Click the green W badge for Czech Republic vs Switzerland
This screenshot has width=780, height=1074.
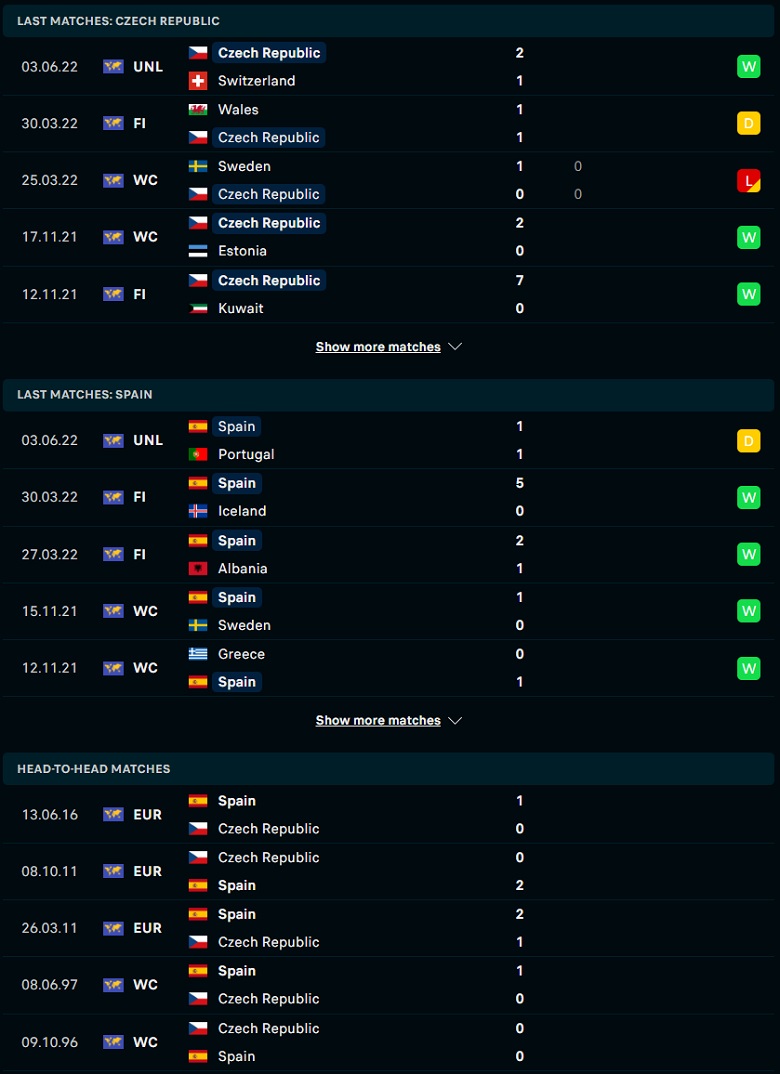tap(748, 66)
